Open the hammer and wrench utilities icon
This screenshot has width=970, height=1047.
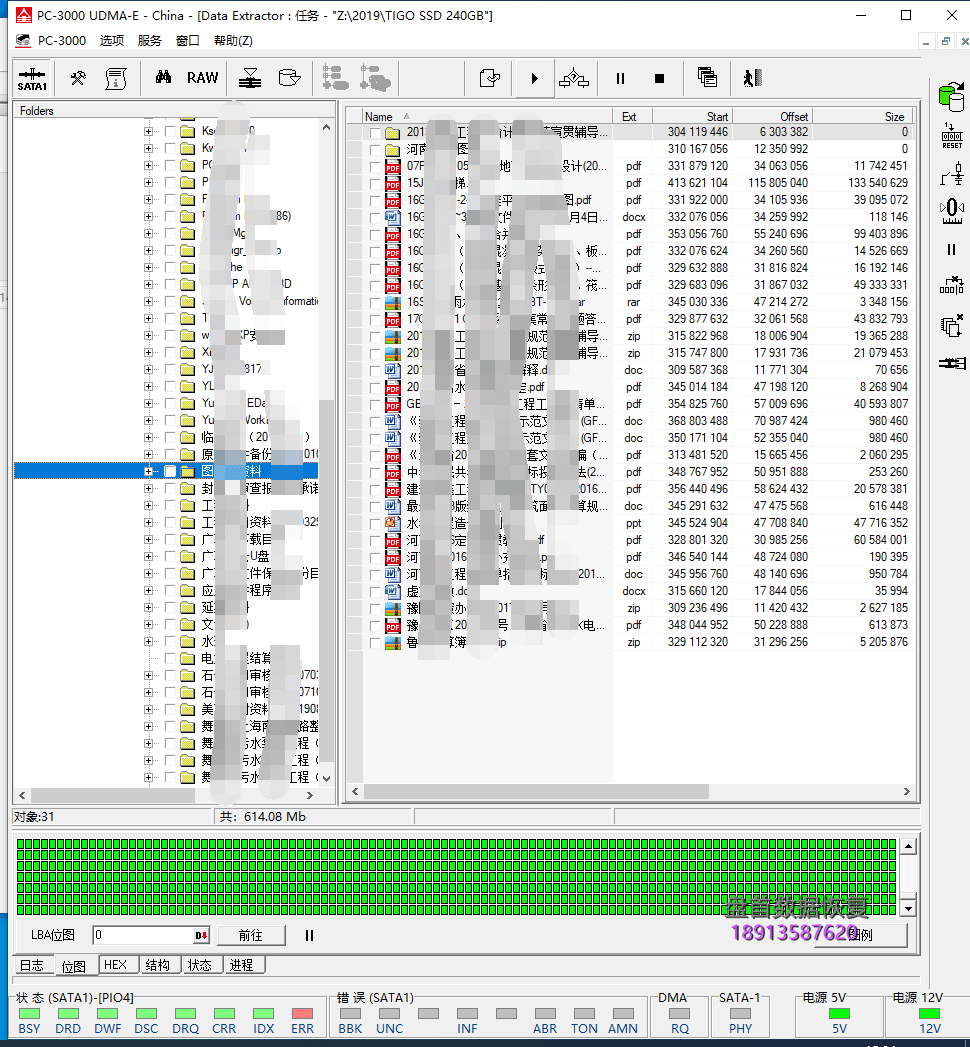coord(78,79)
